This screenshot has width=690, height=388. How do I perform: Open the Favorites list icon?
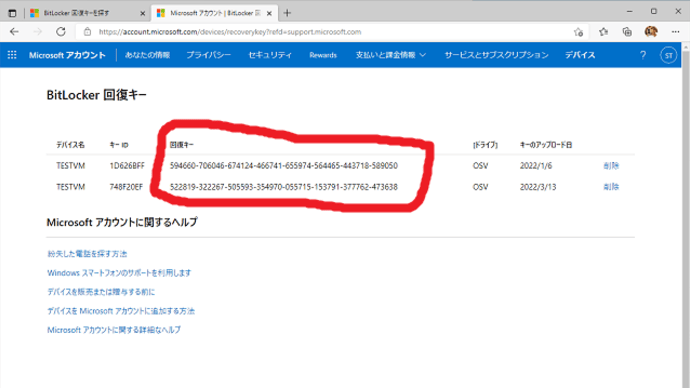point(603,32)
